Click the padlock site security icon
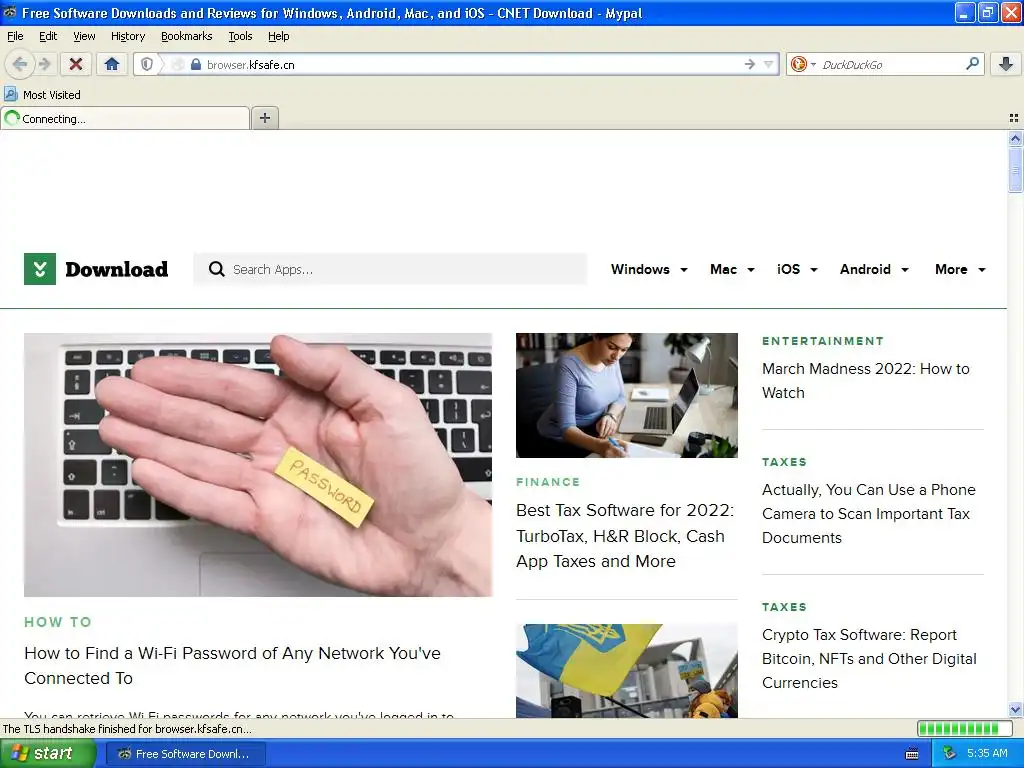This screenshot has width=1024, height=768. [195, 64]
